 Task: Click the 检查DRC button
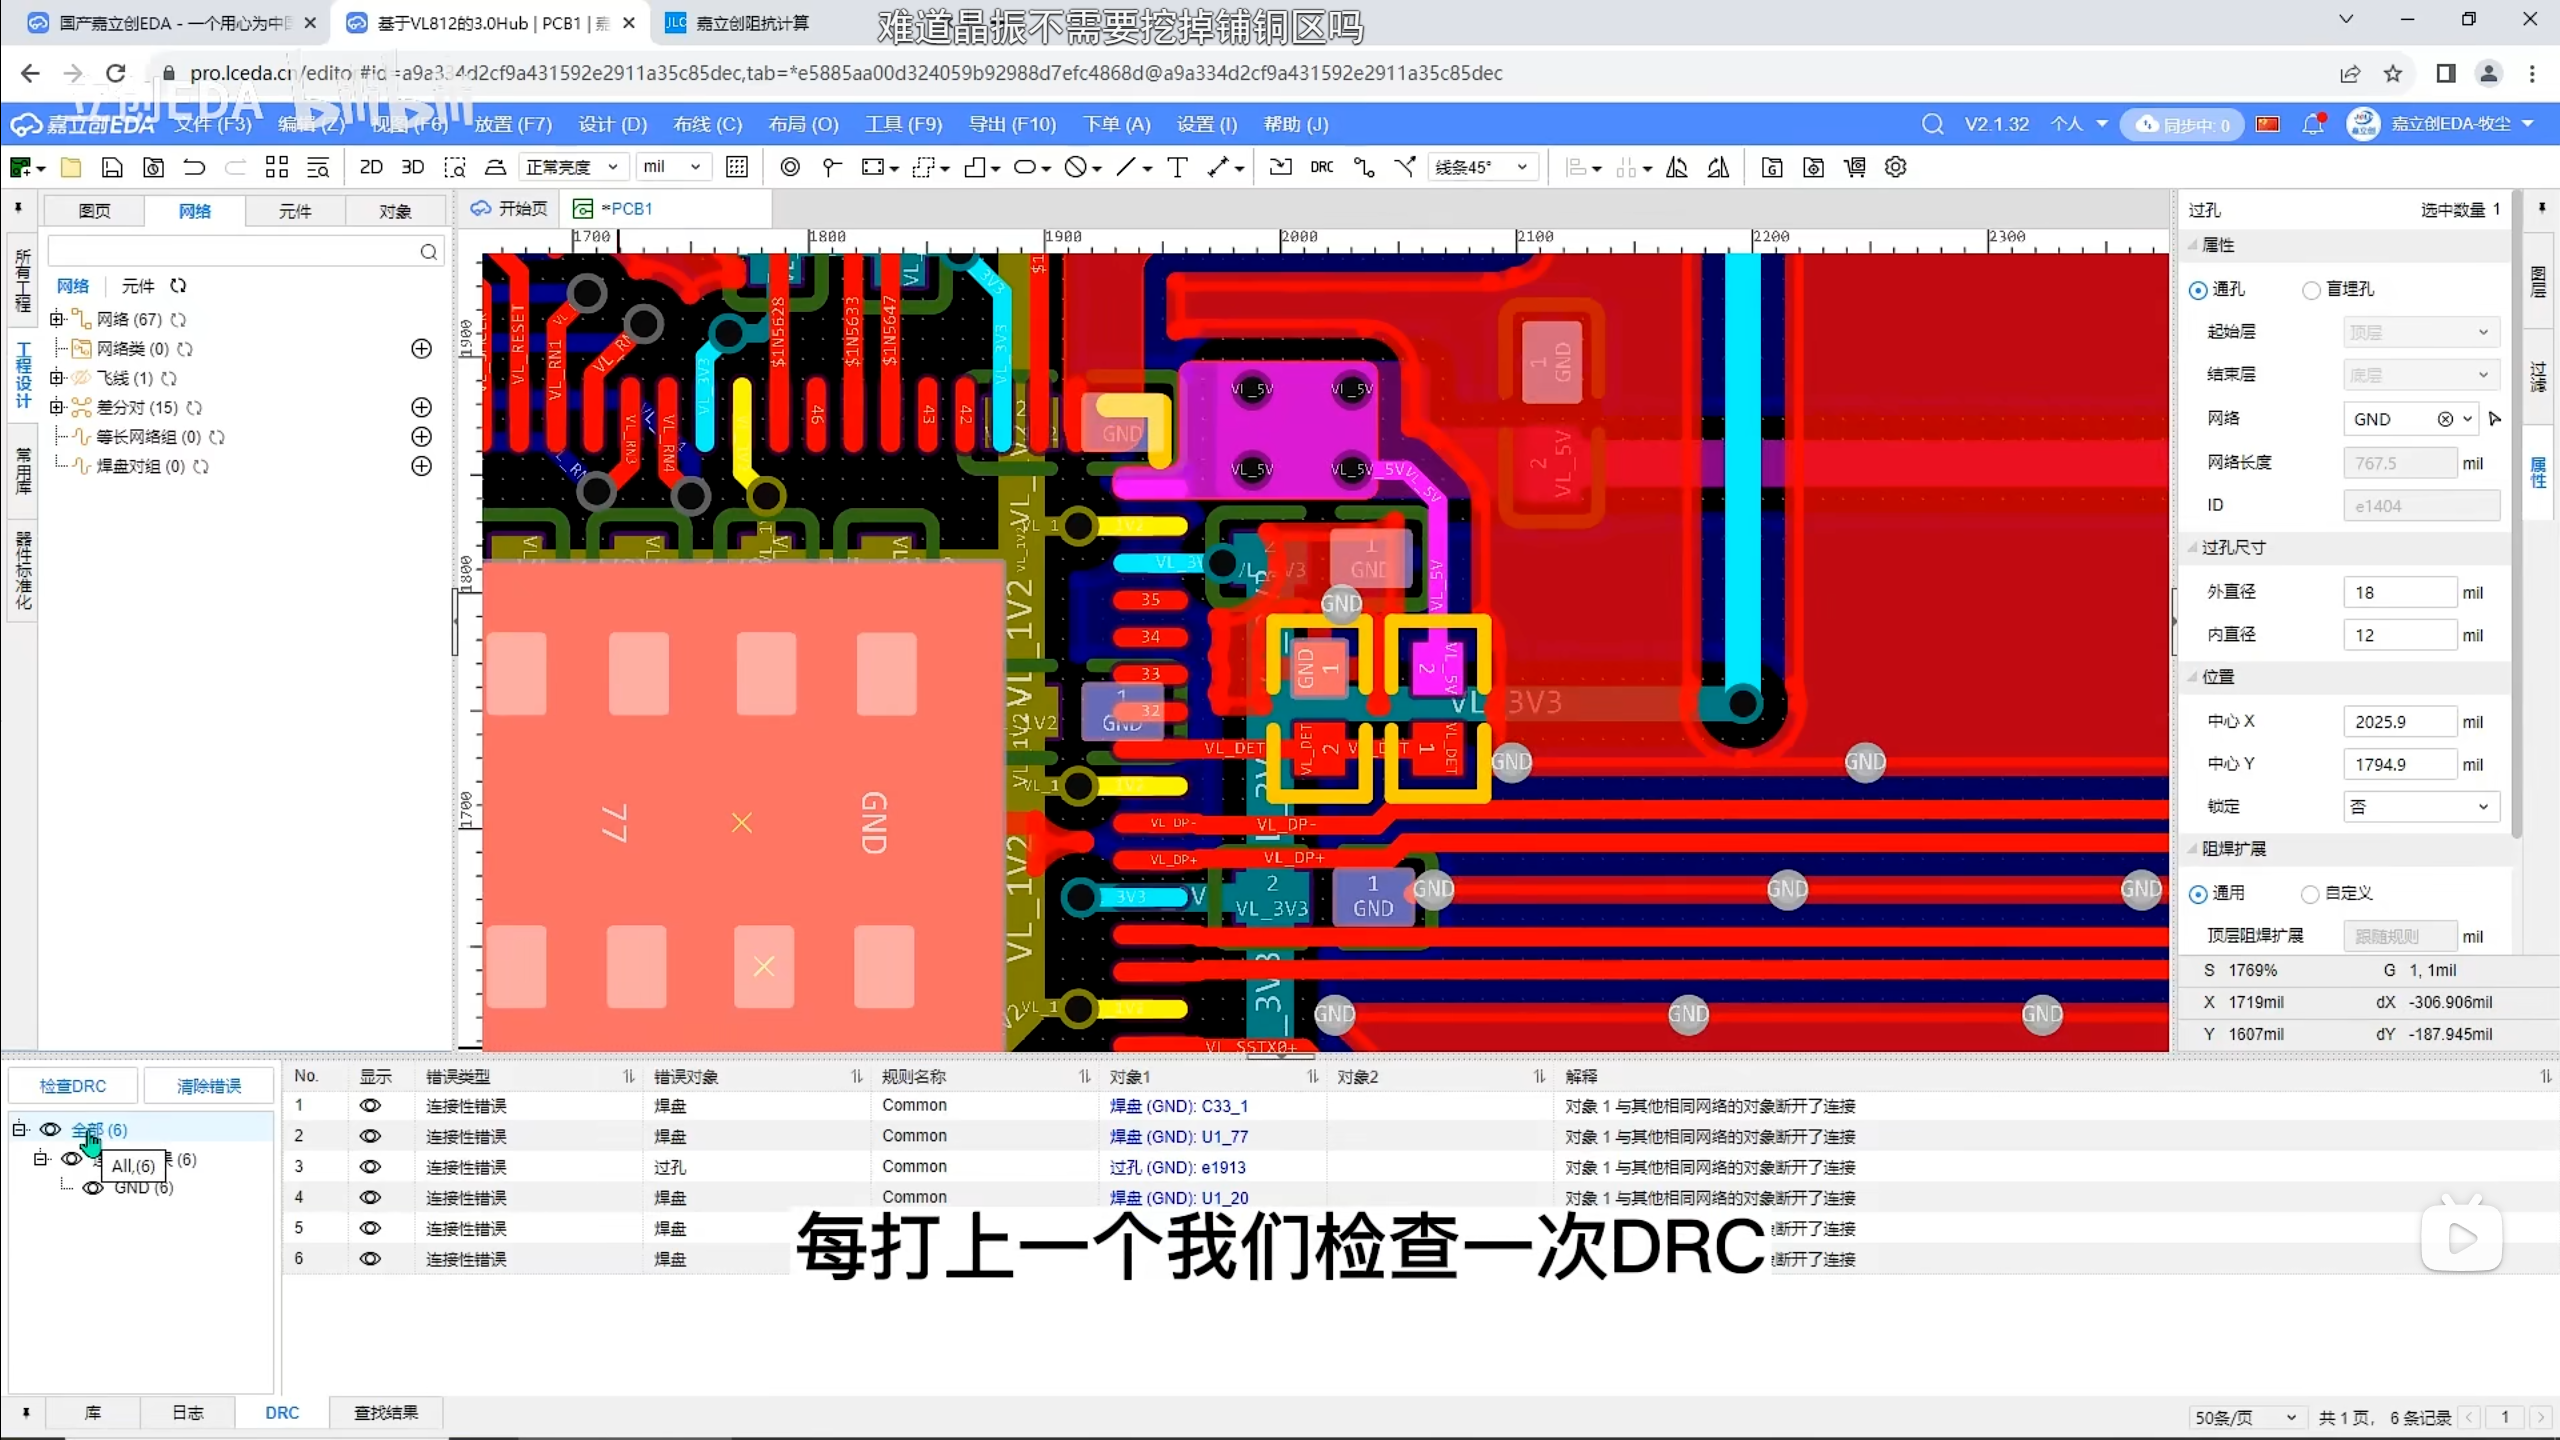coord(72,1086)
